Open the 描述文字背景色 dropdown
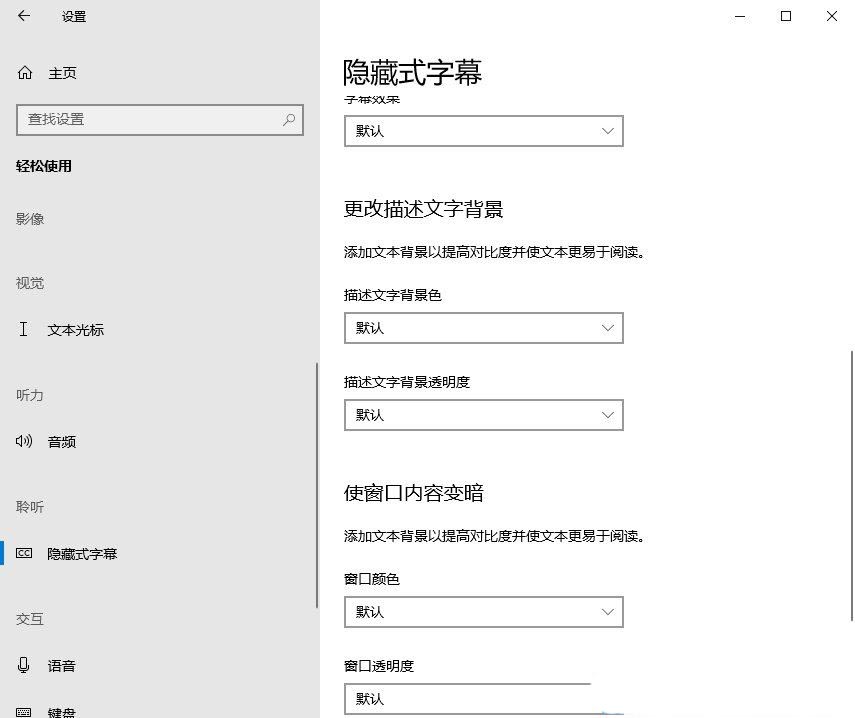The image size is (855, 718). (x=483, y=328)
